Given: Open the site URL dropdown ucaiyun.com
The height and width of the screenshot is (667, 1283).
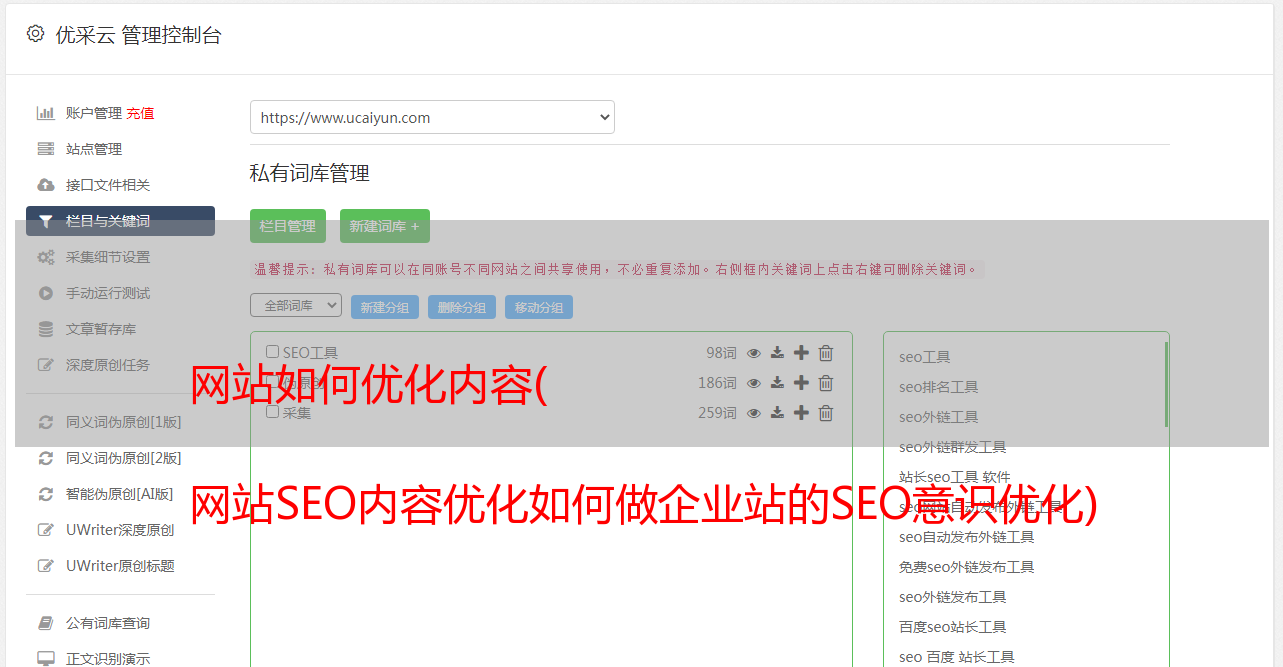Looking at the screenshot, I should (x=432, y=117).
